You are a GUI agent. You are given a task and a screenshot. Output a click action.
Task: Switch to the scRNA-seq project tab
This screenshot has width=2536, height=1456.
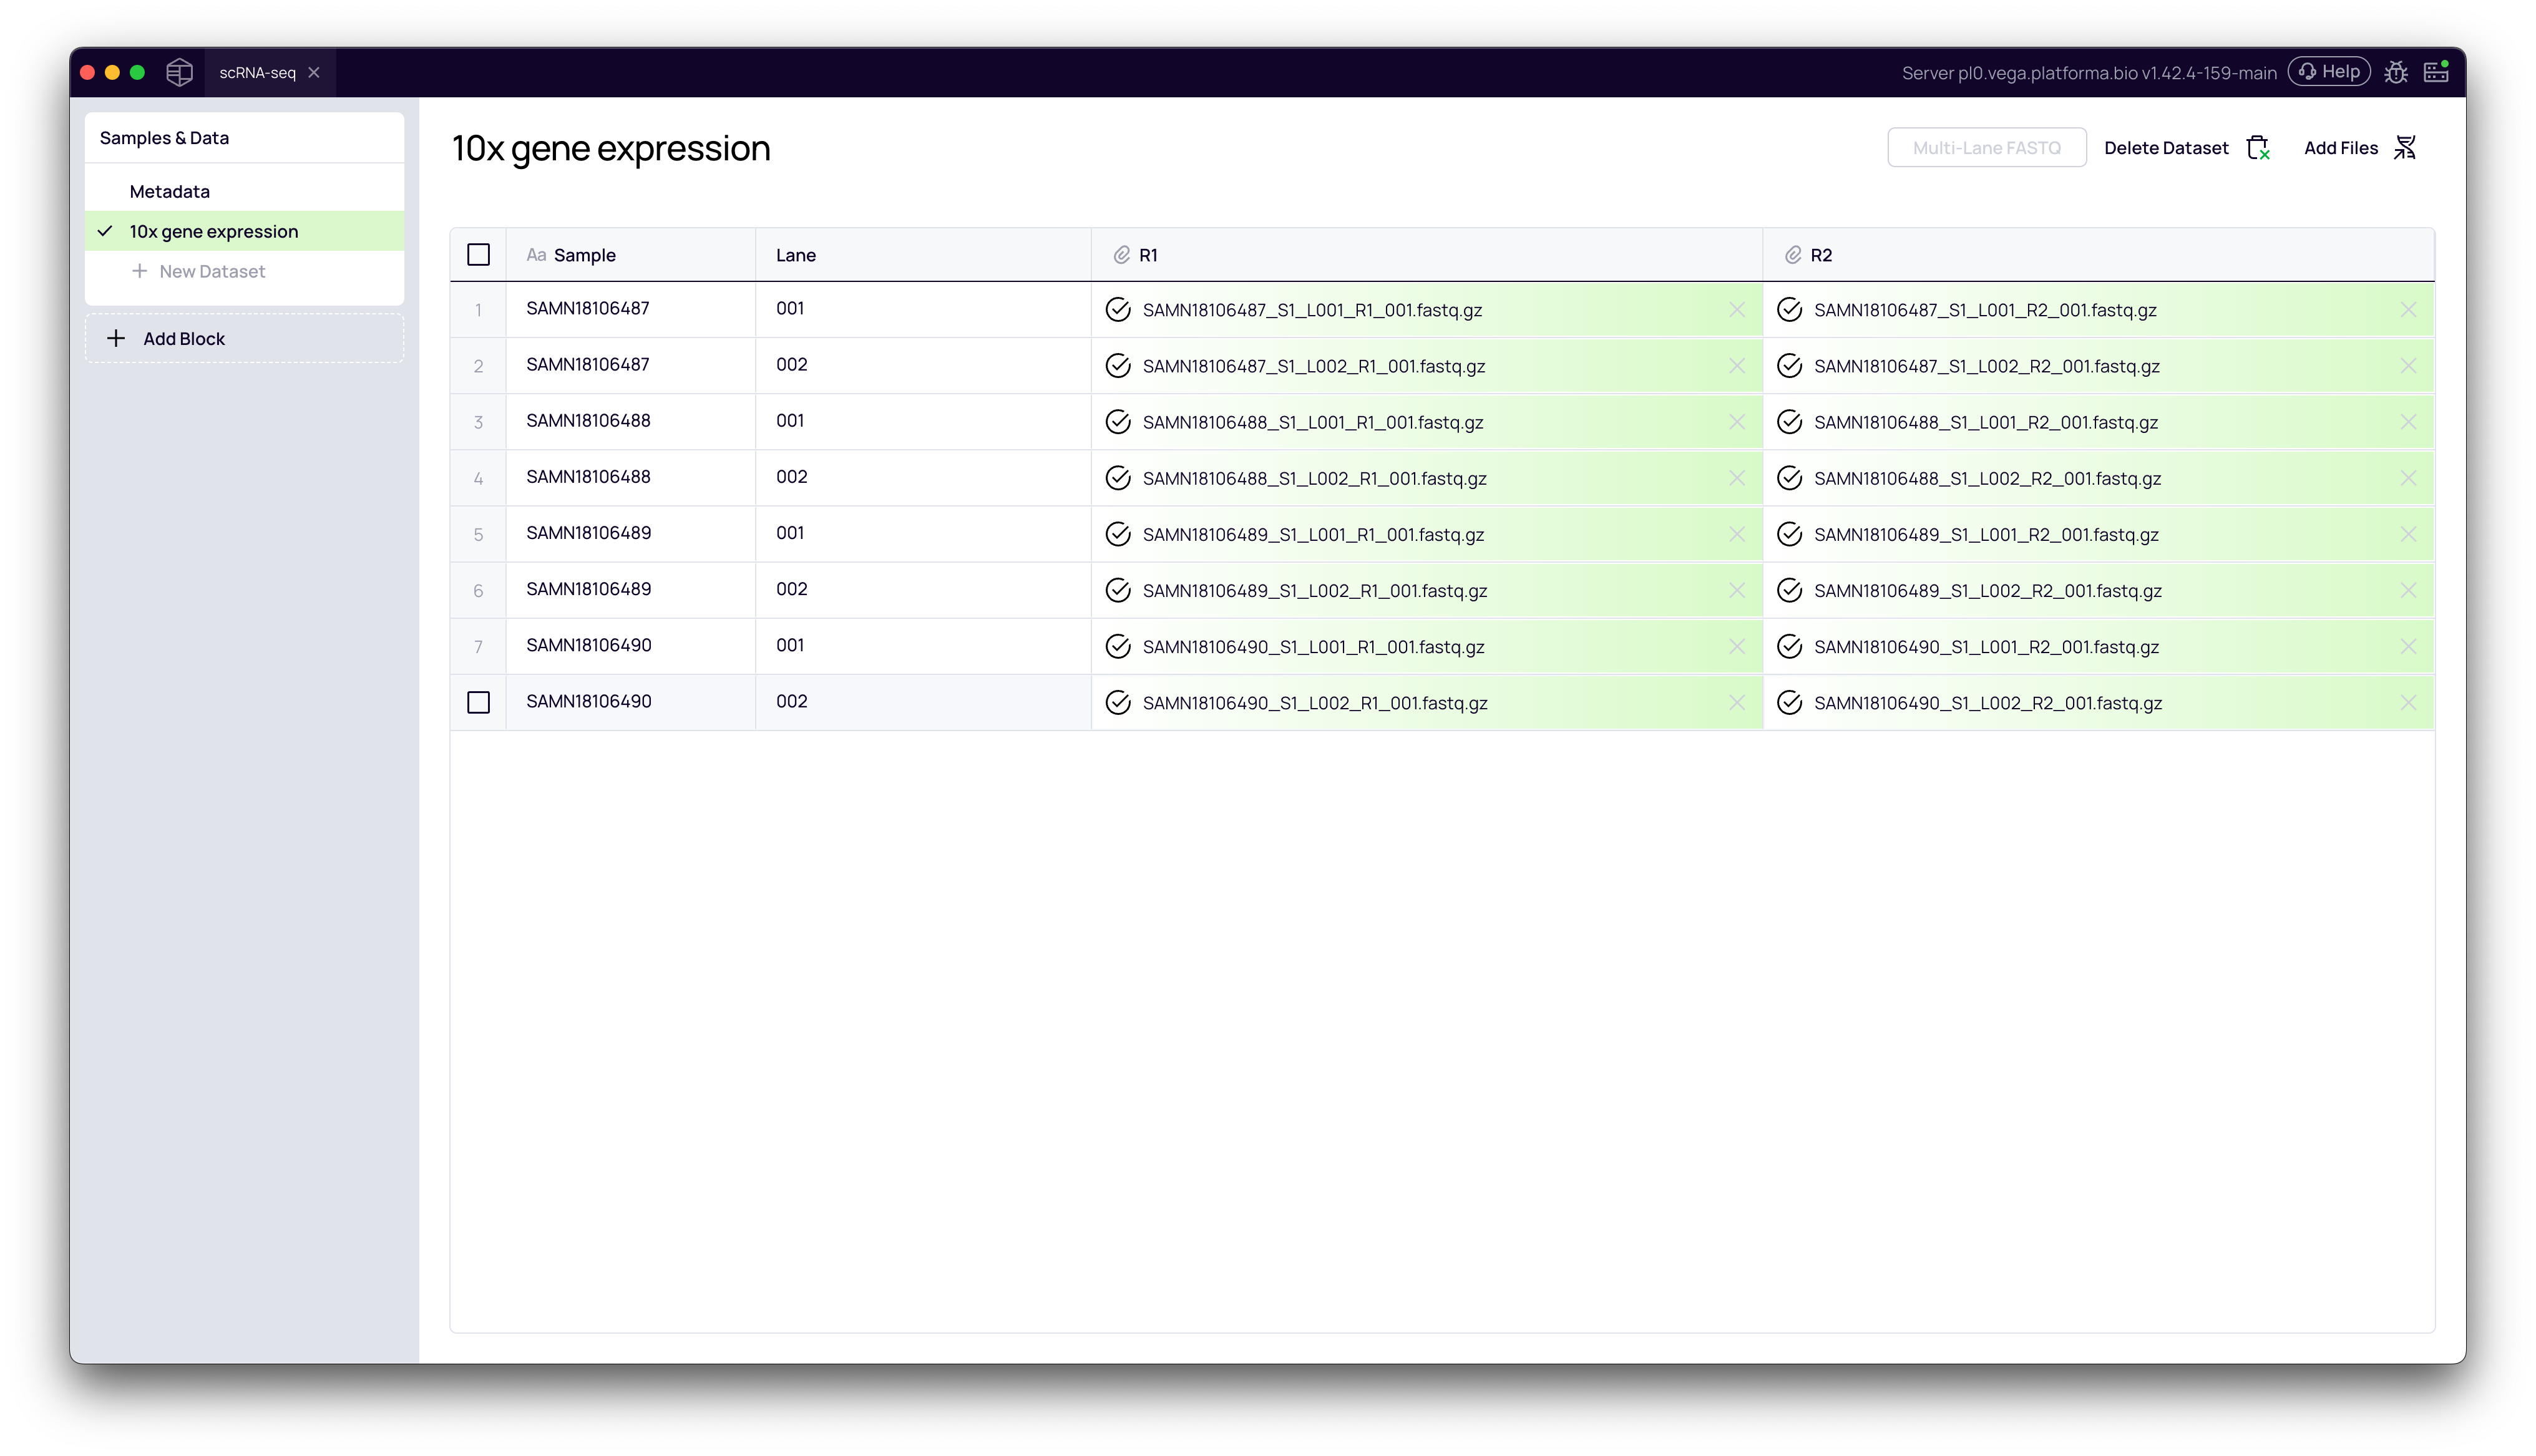click(x=257, y=72)
